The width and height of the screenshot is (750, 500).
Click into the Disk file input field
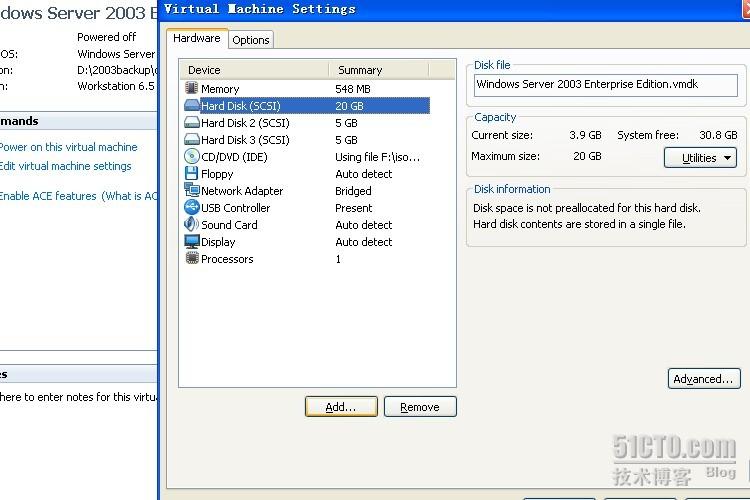point(606,85)
